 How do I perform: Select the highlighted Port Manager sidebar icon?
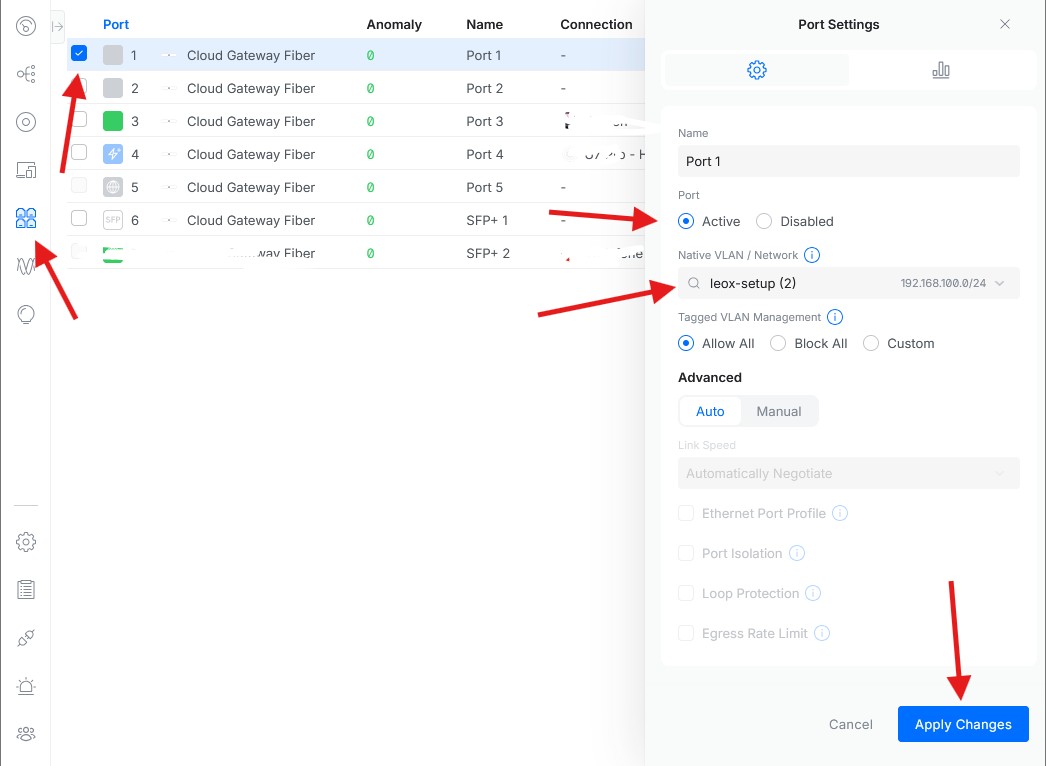pyautogui.click(x=25, y=217)
